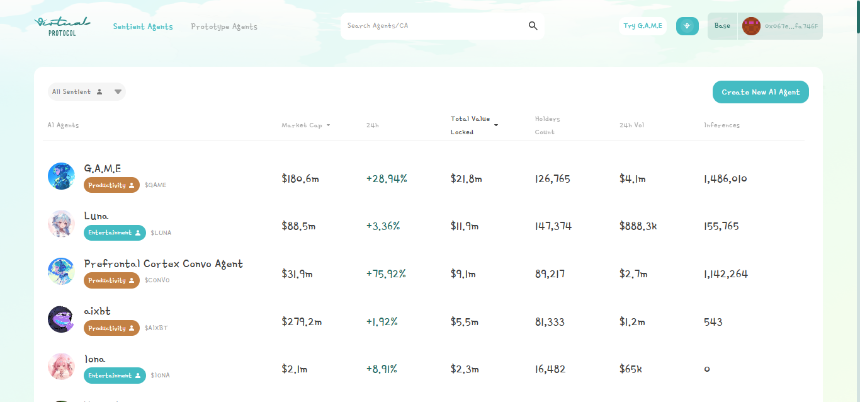
Task: Click Entertainment tag on Iona row
Action: pos(115,376)
